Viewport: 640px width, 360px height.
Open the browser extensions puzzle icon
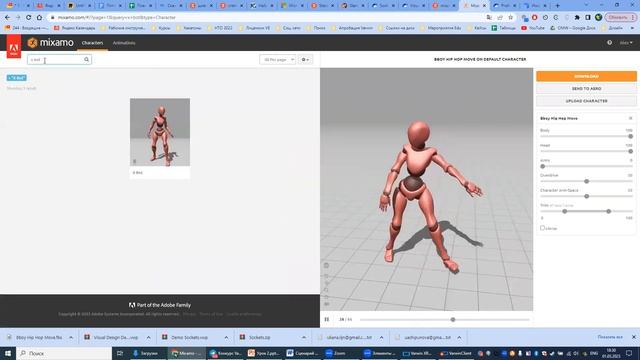[577, 18]
